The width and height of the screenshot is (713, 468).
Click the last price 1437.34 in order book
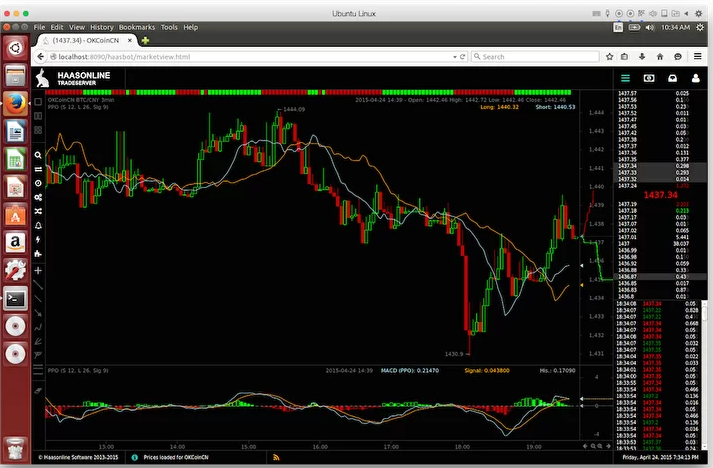point(660,195)
